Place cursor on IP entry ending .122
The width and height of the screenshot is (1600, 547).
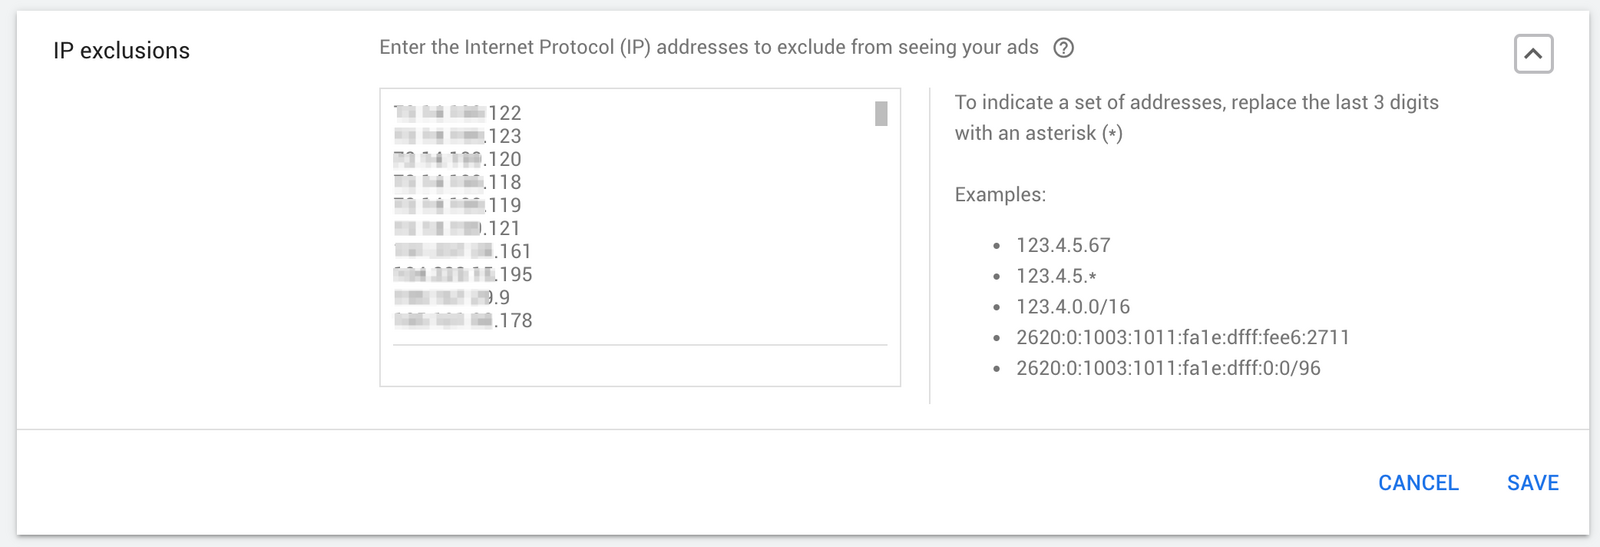point(457,113)
